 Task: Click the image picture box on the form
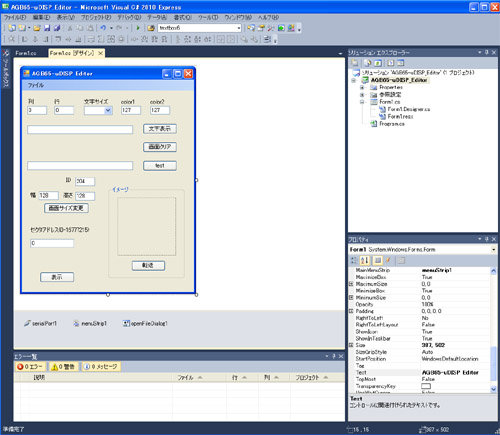pos(146,226)
